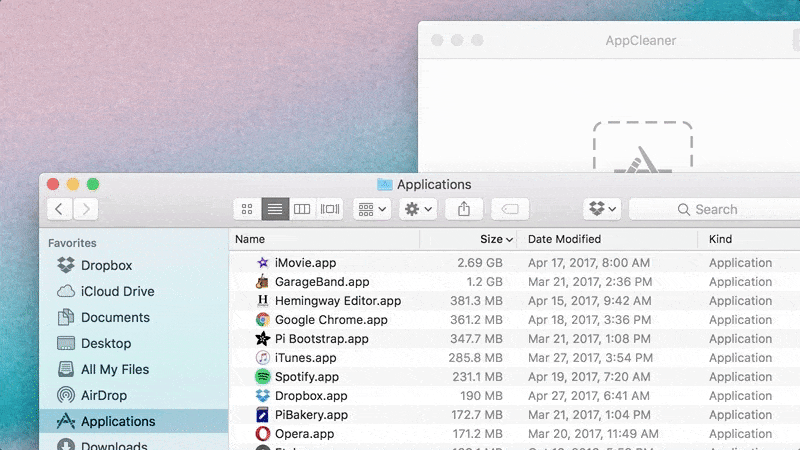This screenshot has width=800, height=450.
Task: Select iCloud Drive in sidebar
Action: point(117,291)
